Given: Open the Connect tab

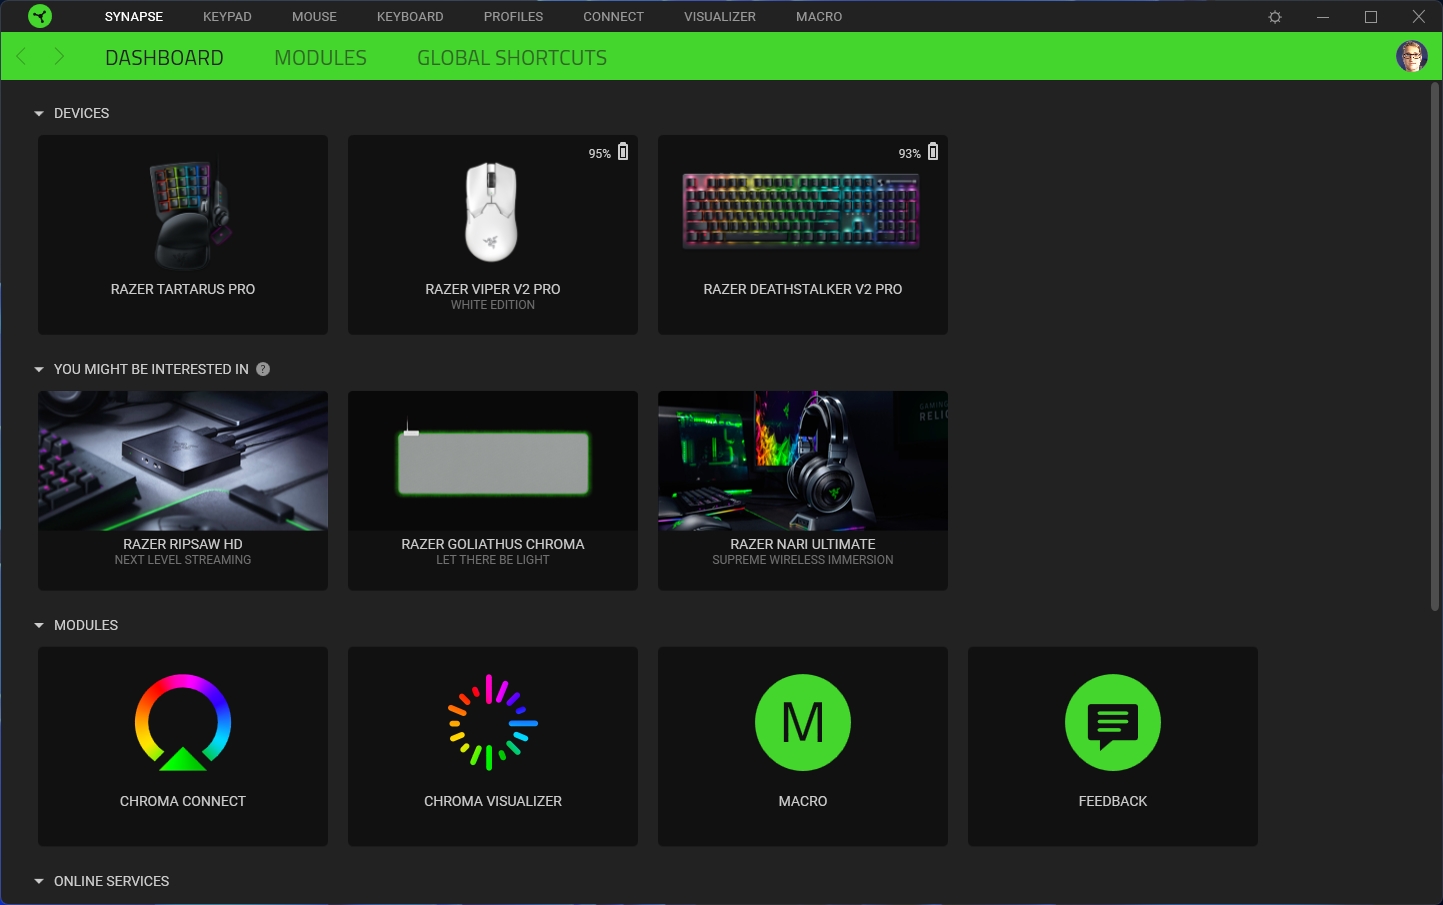Looking at the screenshot, I should [613, 17].
